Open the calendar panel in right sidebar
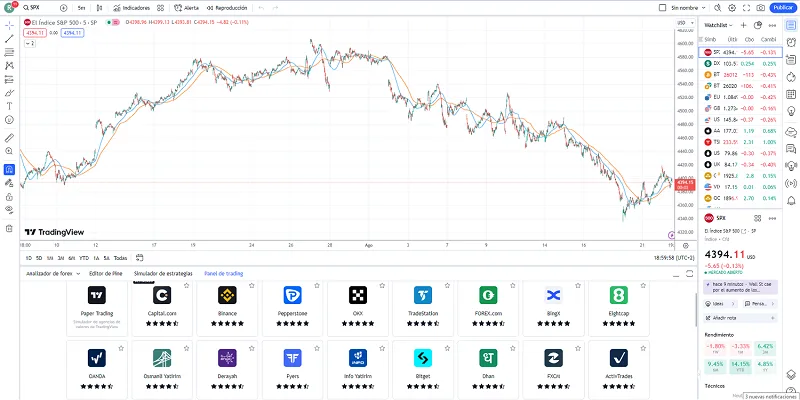The height and width of the screenshot is (400, 800). point(791,94)
